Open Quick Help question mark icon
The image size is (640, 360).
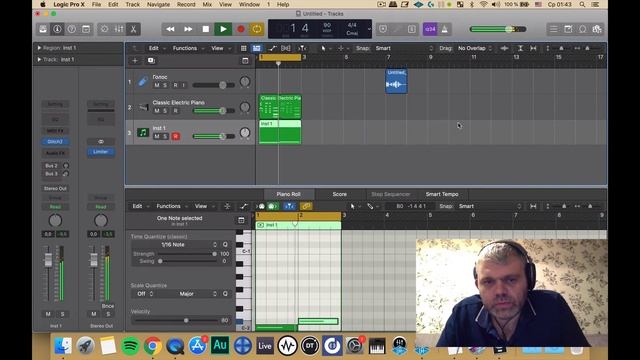(71, 29)
